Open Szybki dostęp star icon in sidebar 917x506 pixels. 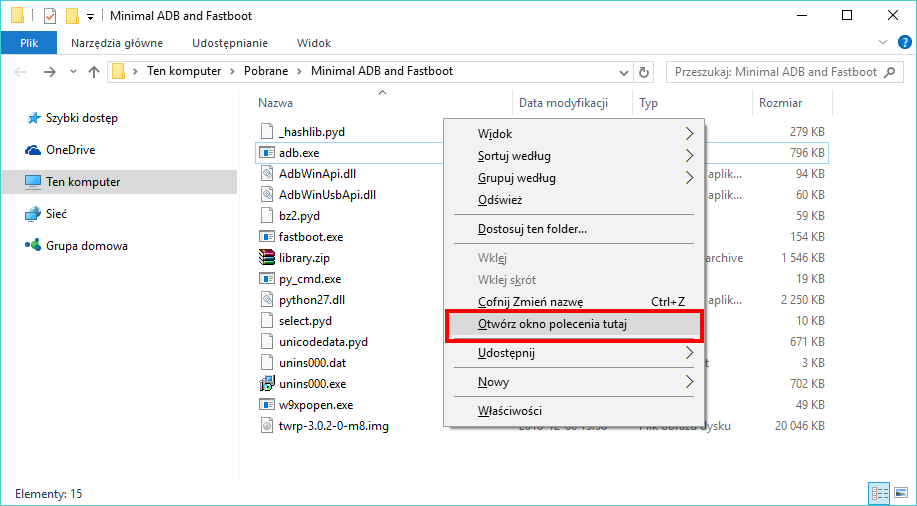coord(33,118)
